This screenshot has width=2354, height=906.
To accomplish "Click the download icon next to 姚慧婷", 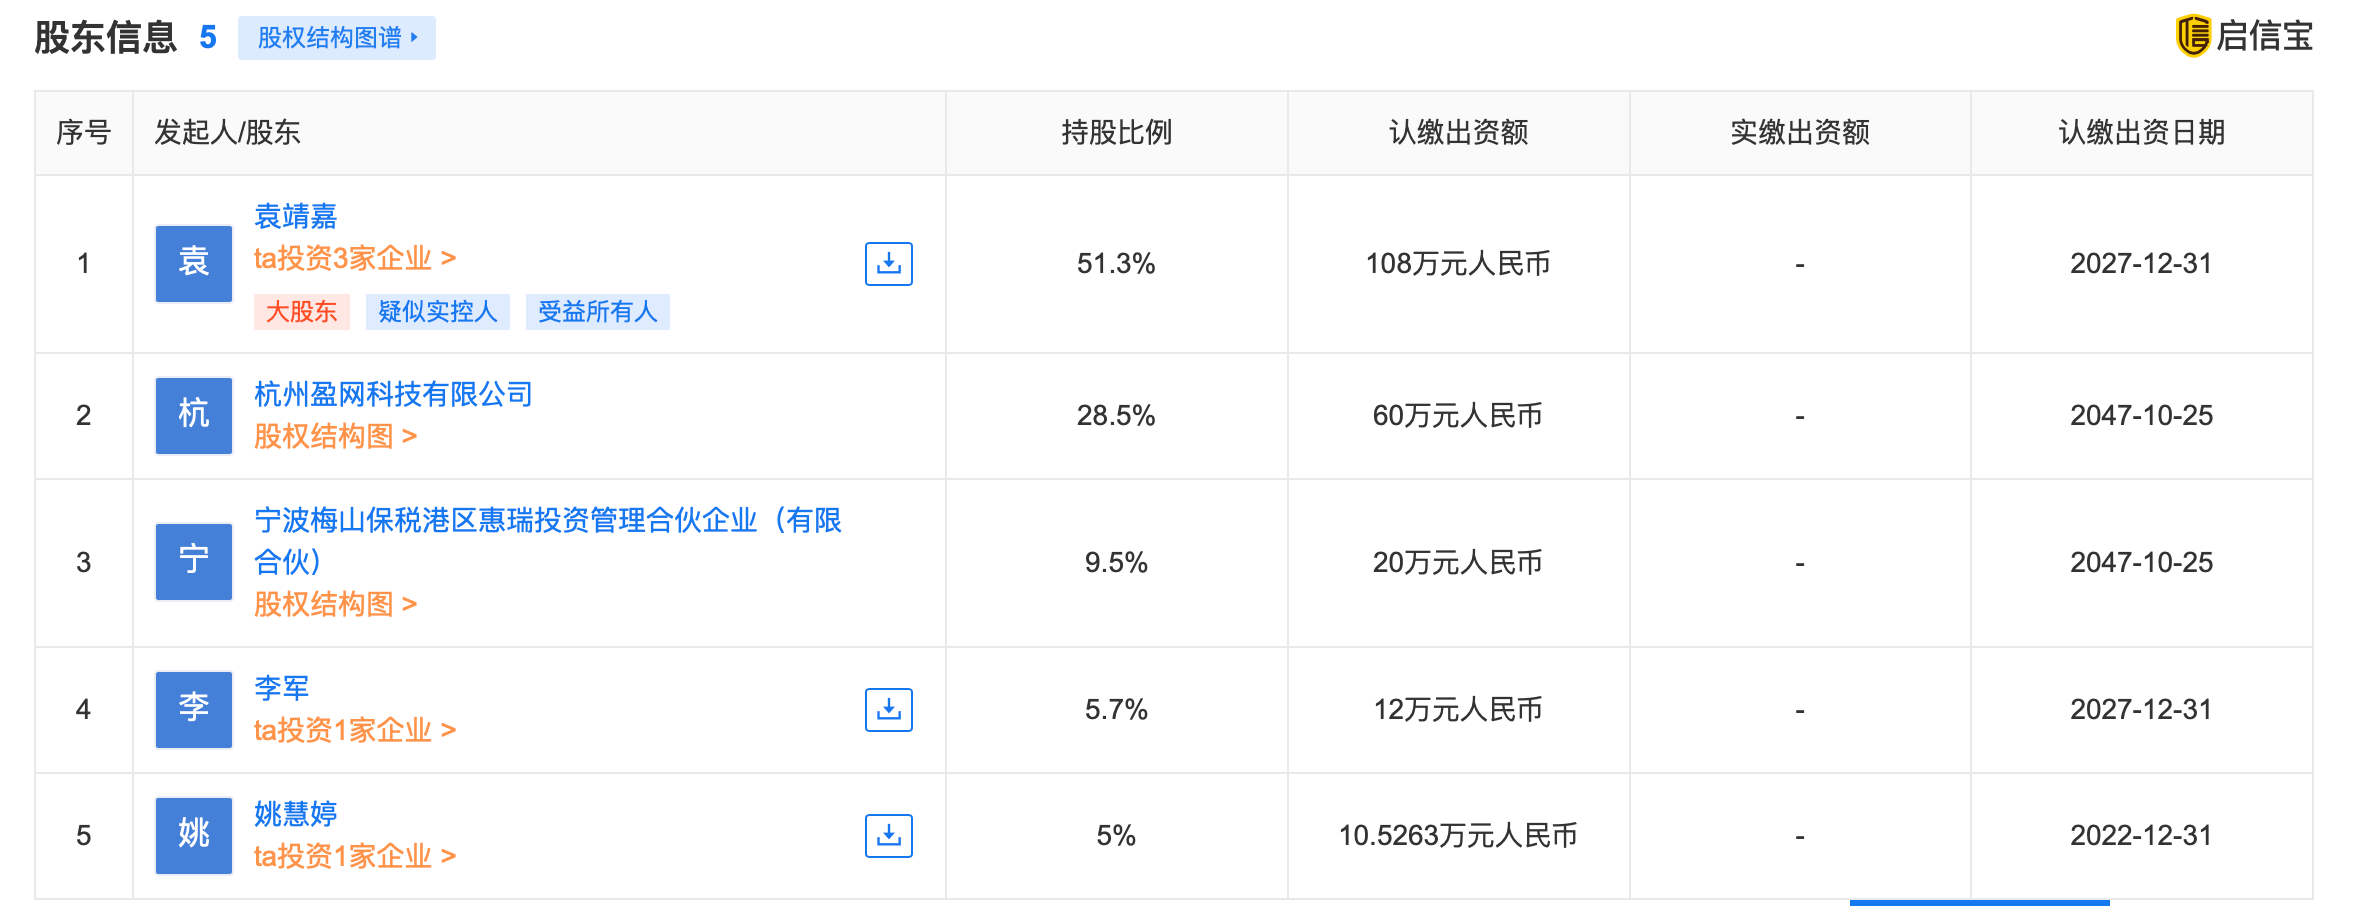I will pyautogui.click(x=888, y=835).
